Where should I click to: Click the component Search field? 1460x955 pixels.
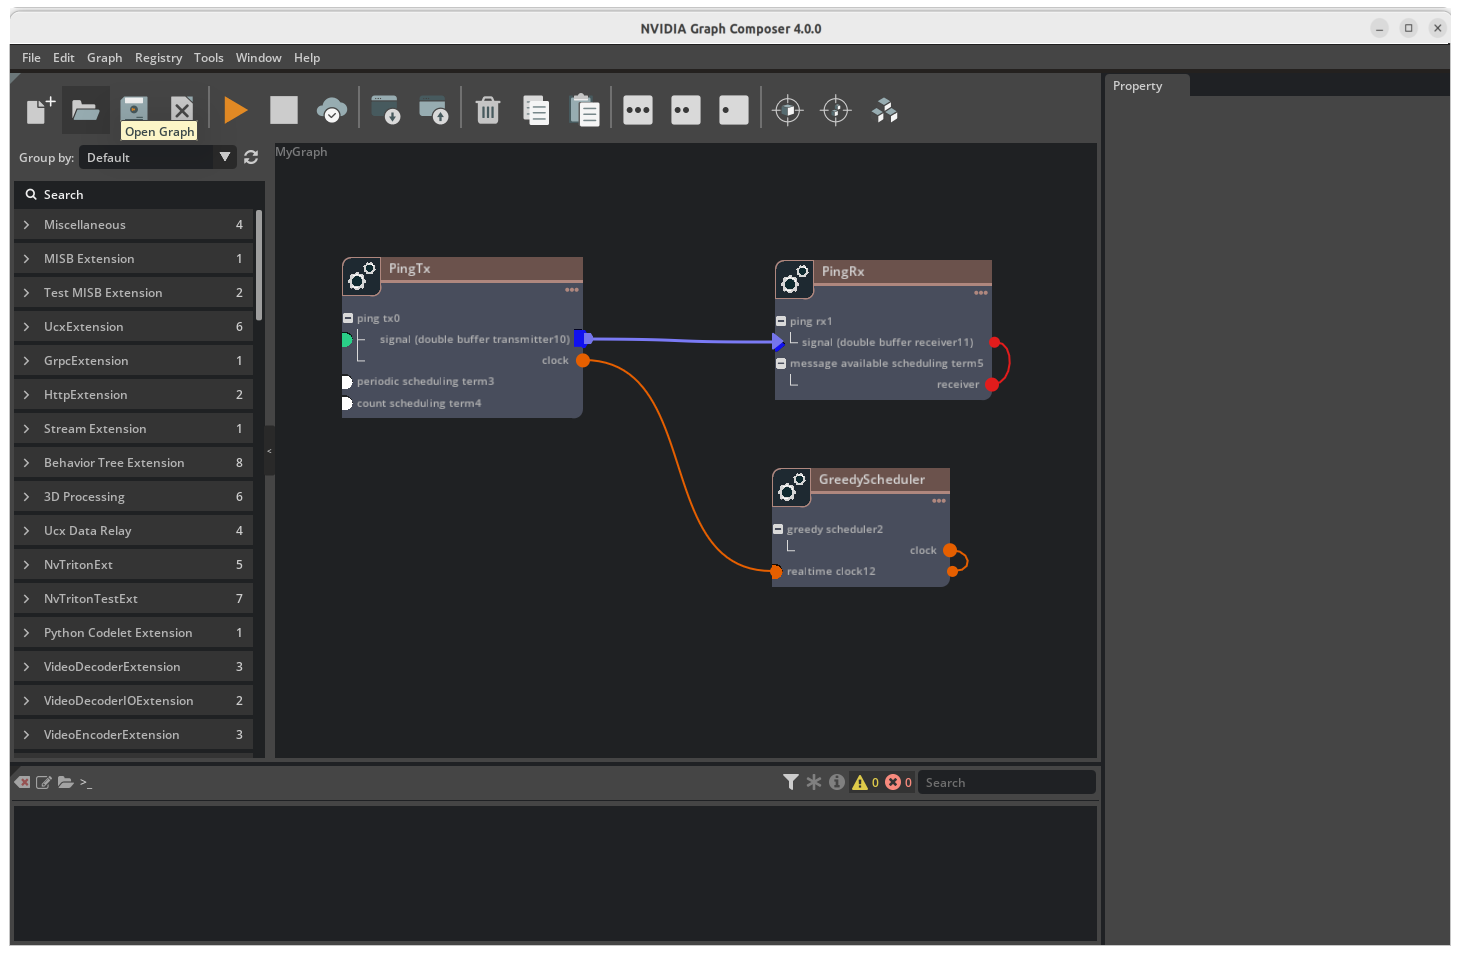139,194
